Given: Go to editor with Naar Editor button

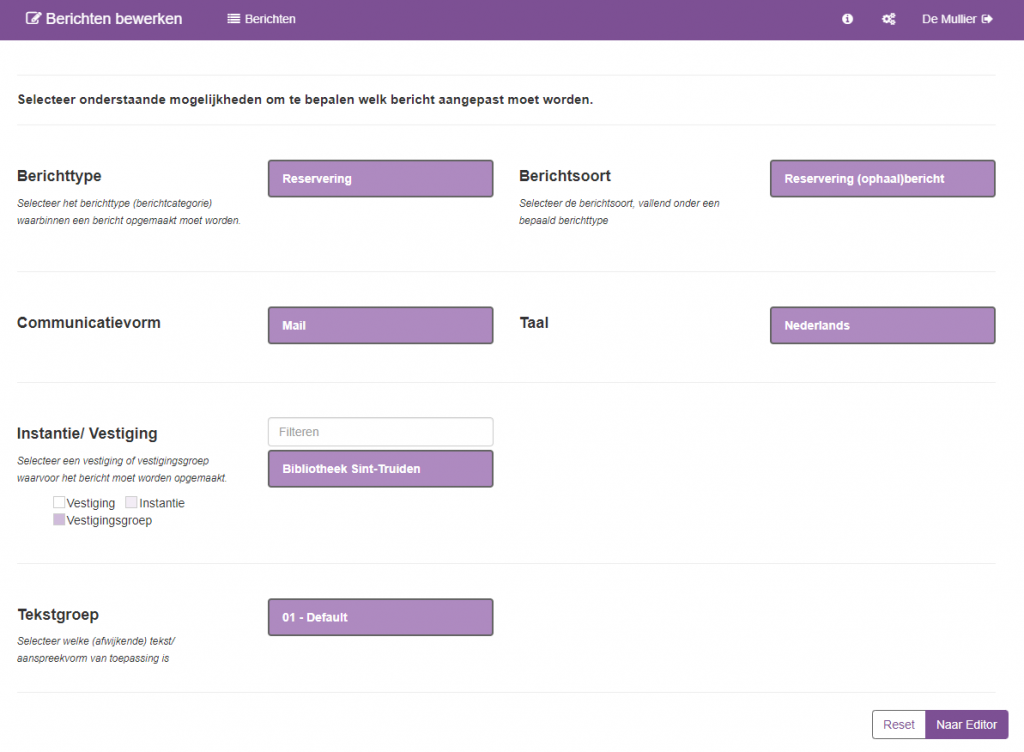Looking at the screenshot, I should [966, 725].
